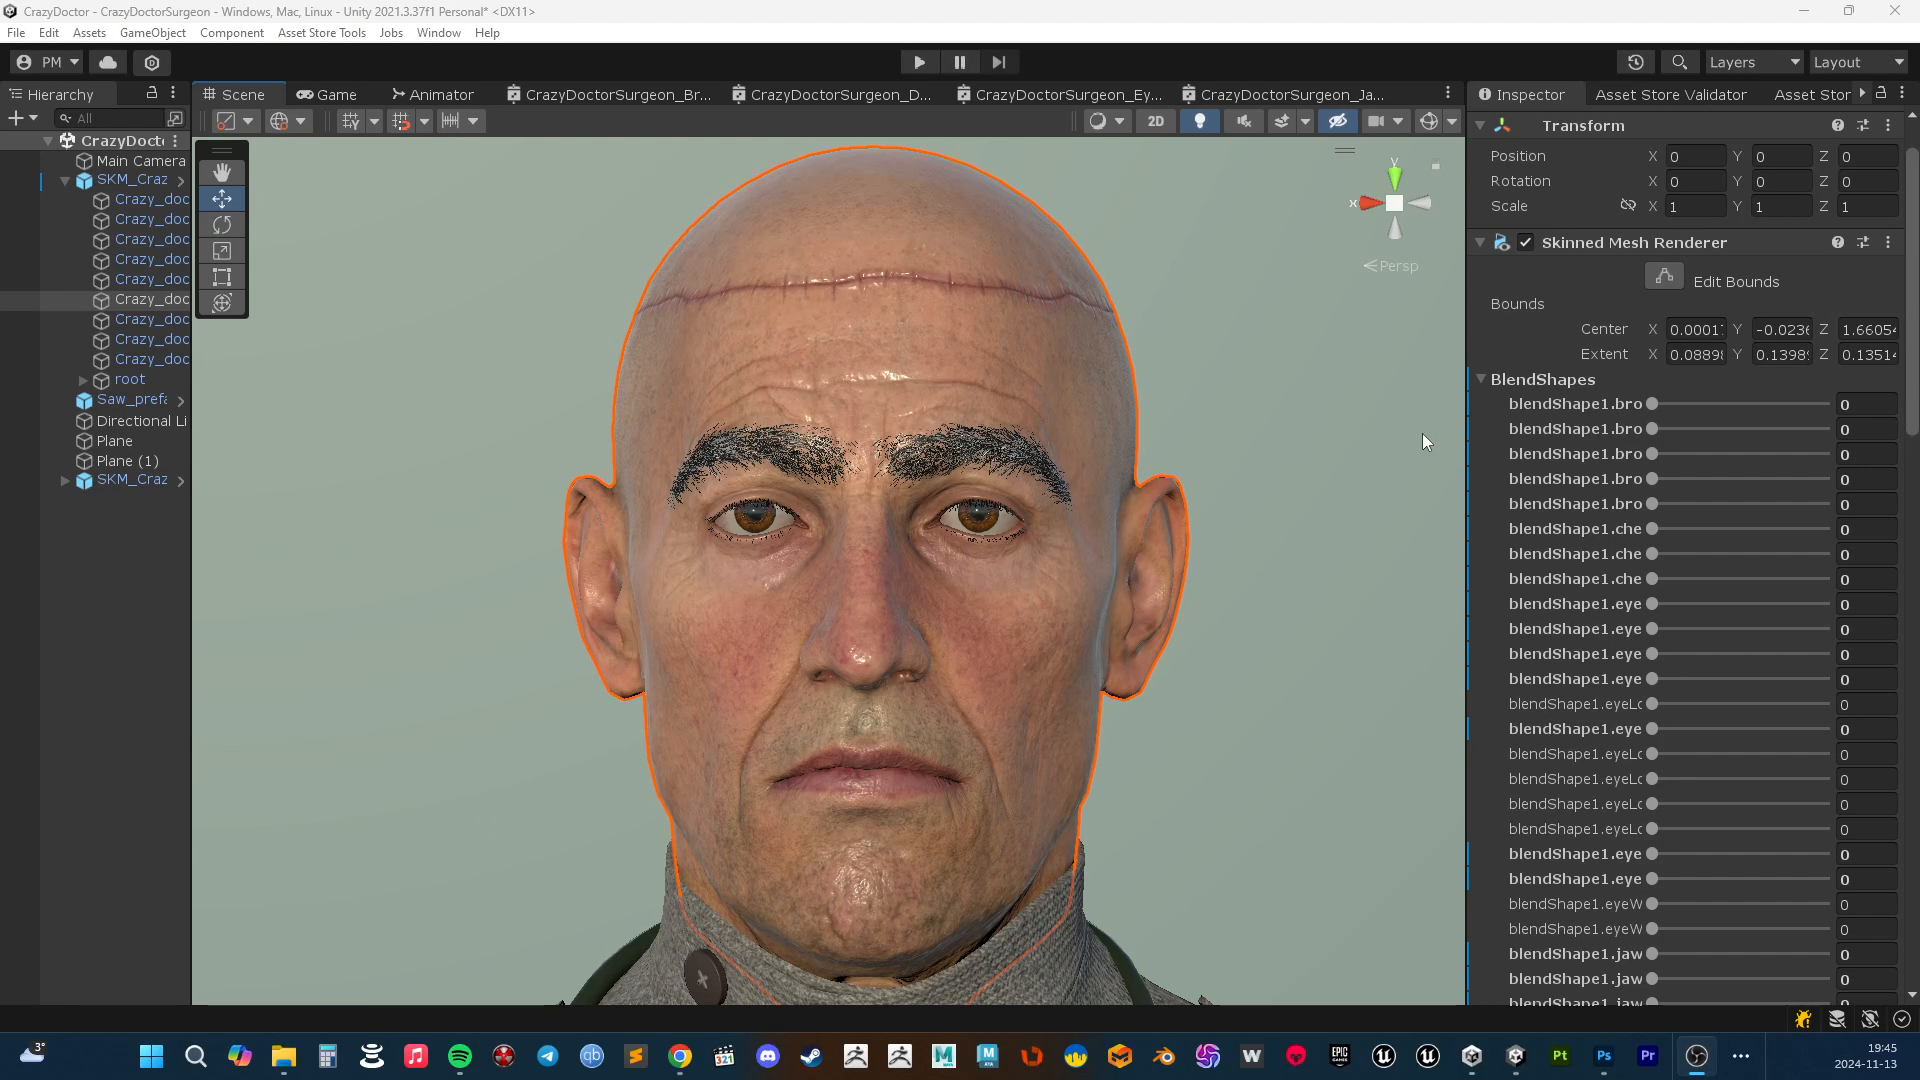Open Photoshop from the taskbar
Image resolution: width=1920 pixels, height=1080 pixels.
click(1604, 1056)
